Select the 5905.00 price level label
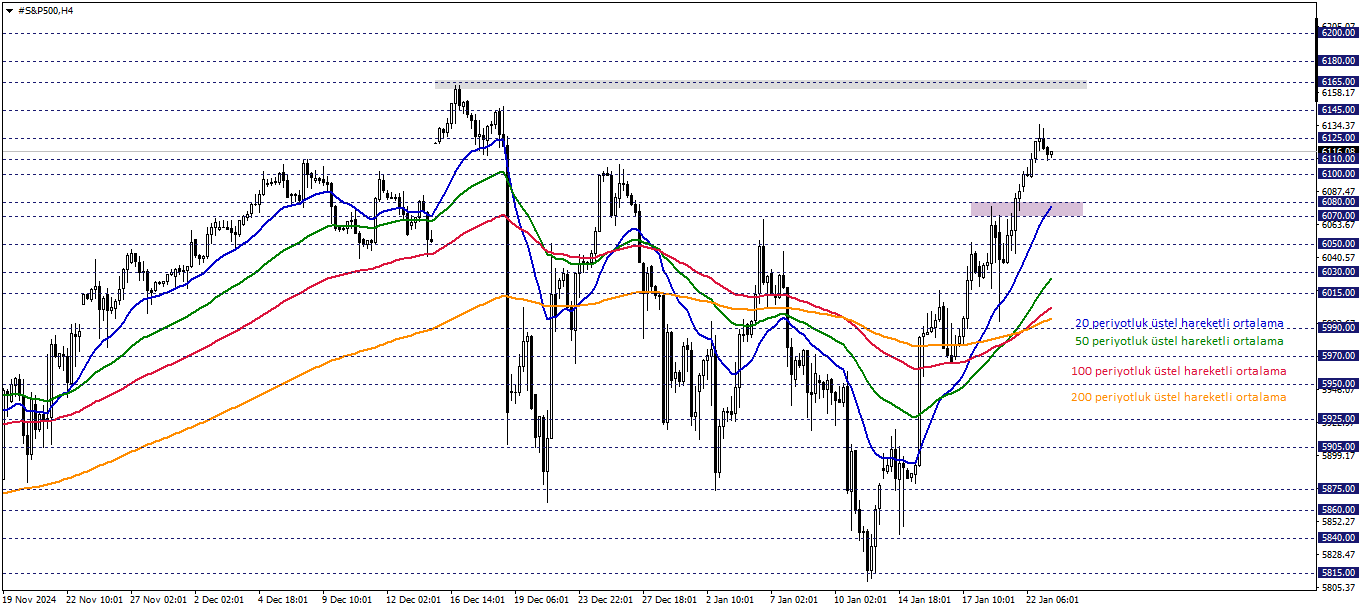1362x611 pixels. click(1338, 446)
